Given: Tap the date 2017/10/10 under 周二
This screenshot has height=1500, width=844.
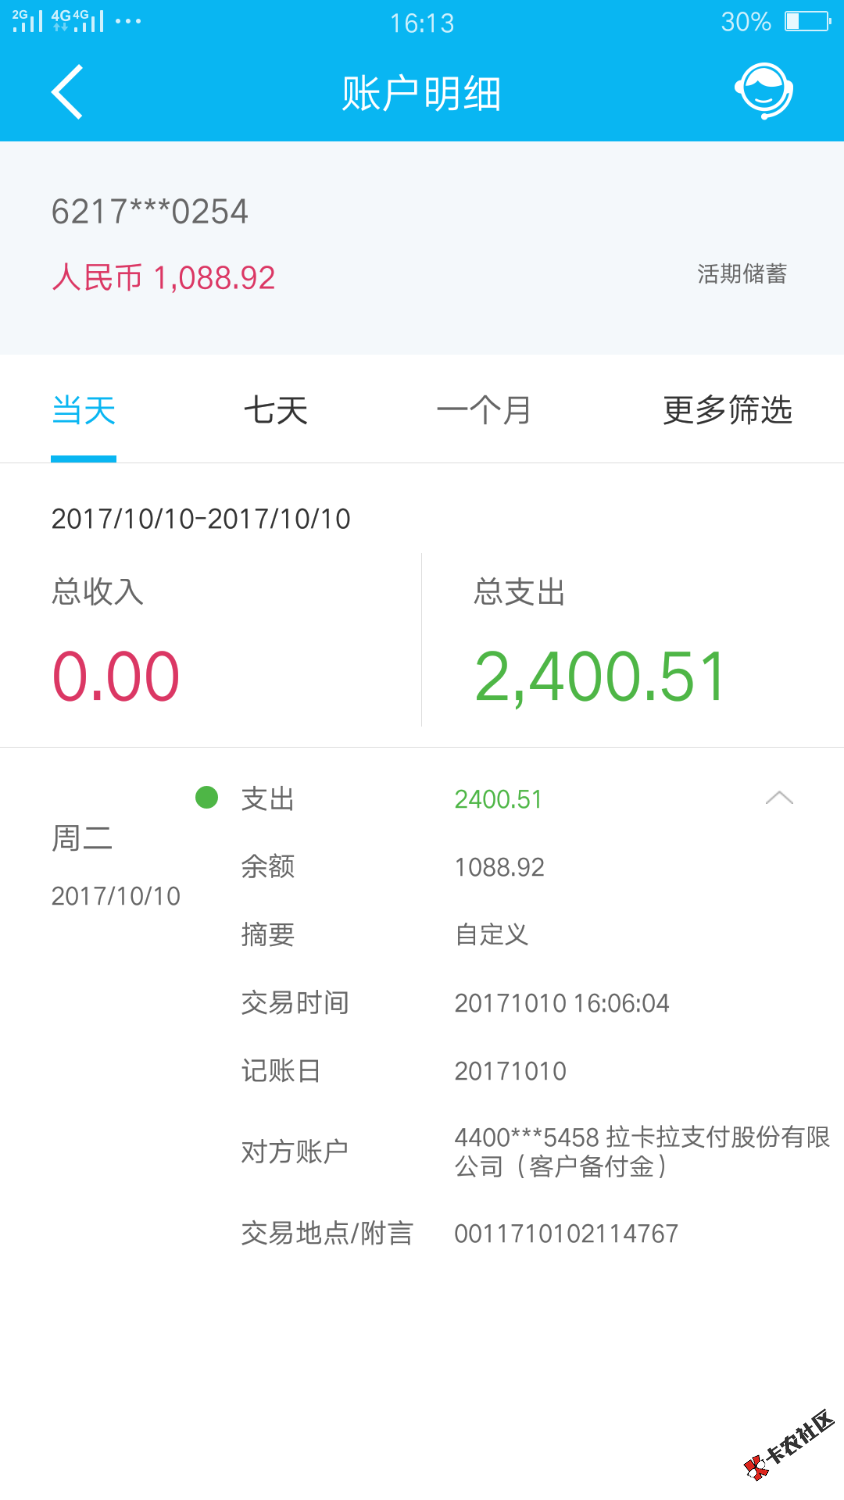Looking at the screenshot, I should pyautogui.click(x=116, y=896).
